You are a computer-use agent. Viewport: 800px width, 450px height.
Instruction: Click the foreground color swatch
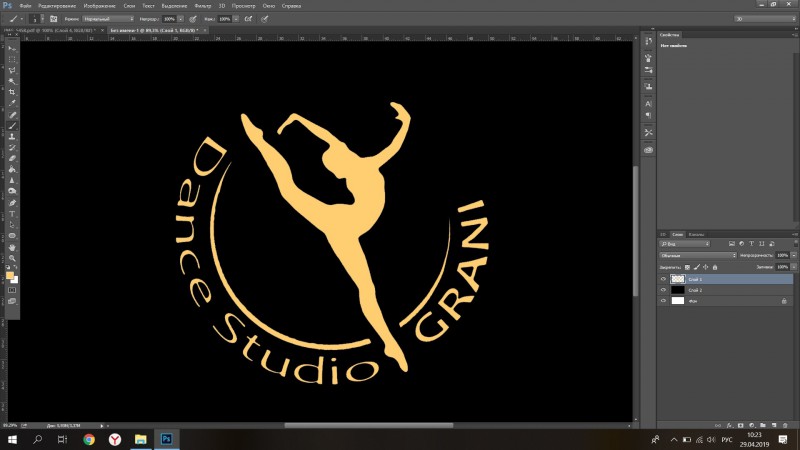(10, 276)
